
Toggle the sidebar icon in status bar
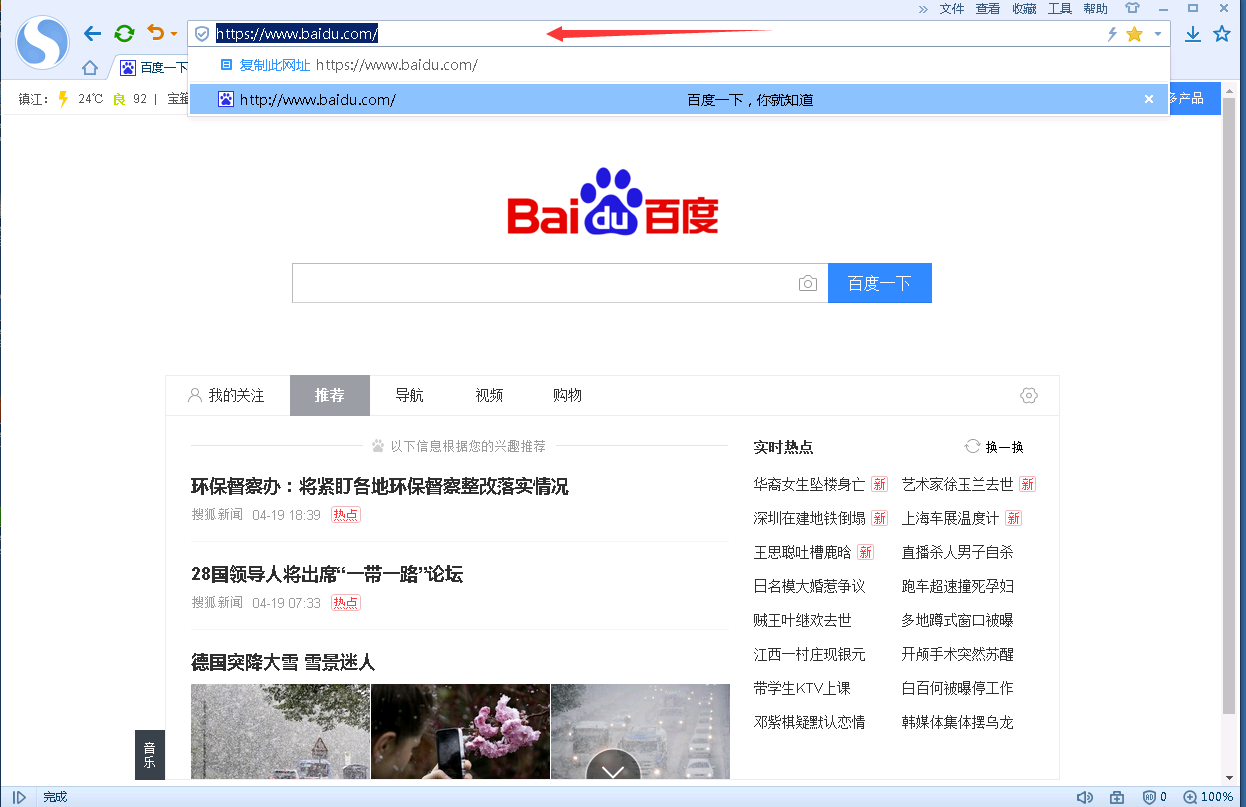click(19, 797)
